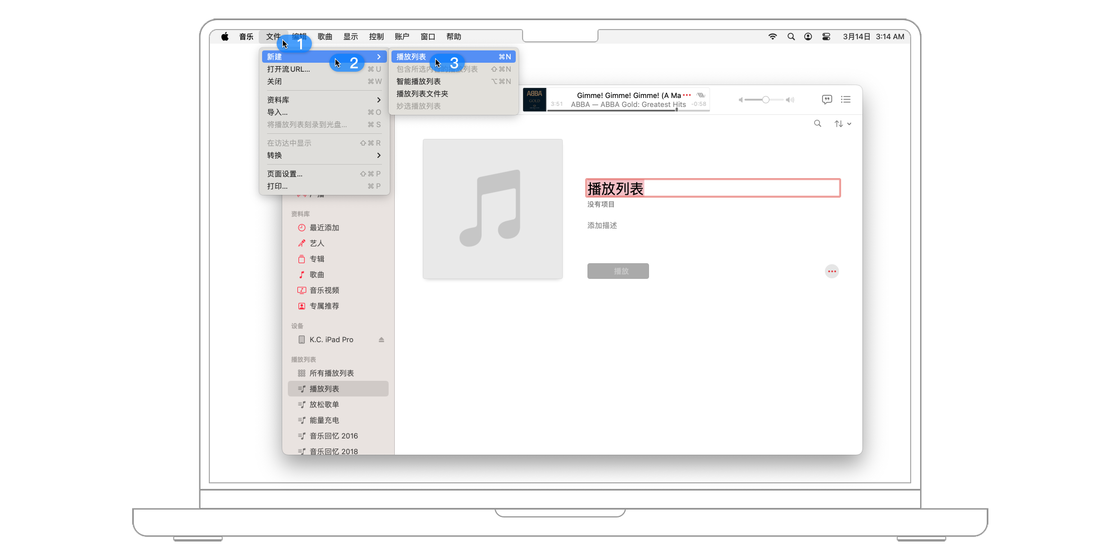This screenshot has width=1120, height=560.
Task: Open the sort order dropdown
Action: click(843, 124)
